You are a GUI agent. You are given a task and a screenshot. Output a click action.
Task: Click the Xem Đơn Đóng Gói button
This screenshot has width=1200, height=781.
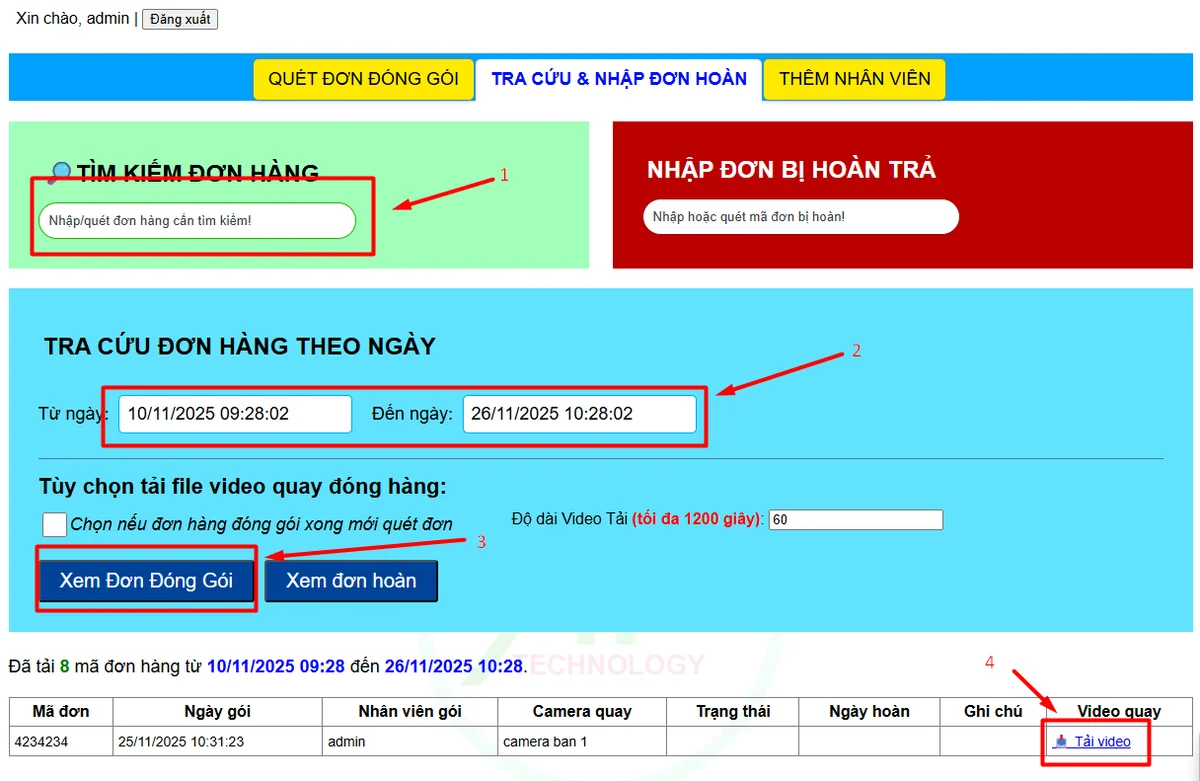pos(146,580)
